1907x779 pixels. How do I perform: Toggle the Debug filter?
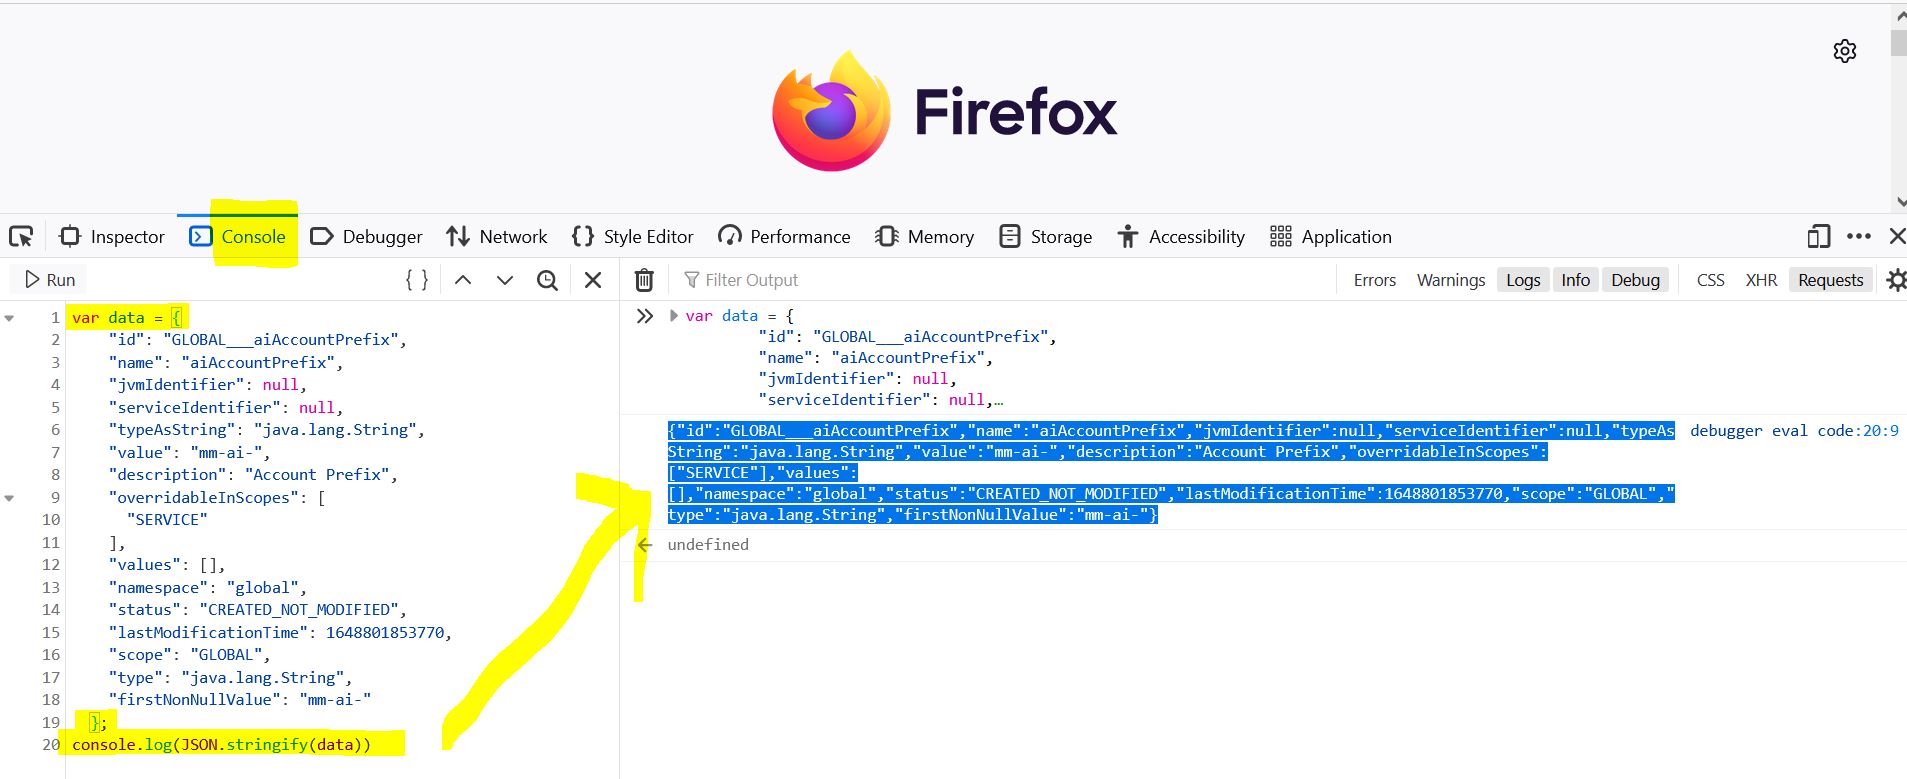click(1635, 280)
